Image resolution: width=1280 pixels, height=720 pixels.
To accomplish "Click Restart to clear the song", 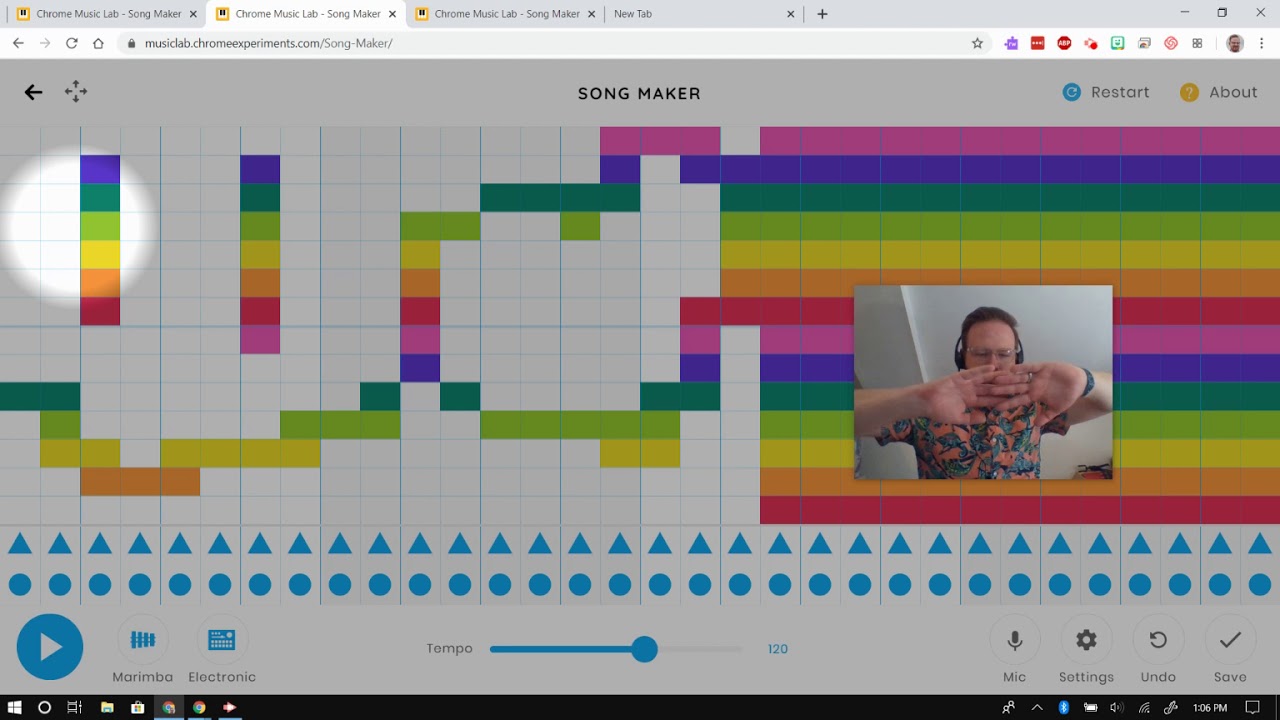I will (x=1106, y=92).
